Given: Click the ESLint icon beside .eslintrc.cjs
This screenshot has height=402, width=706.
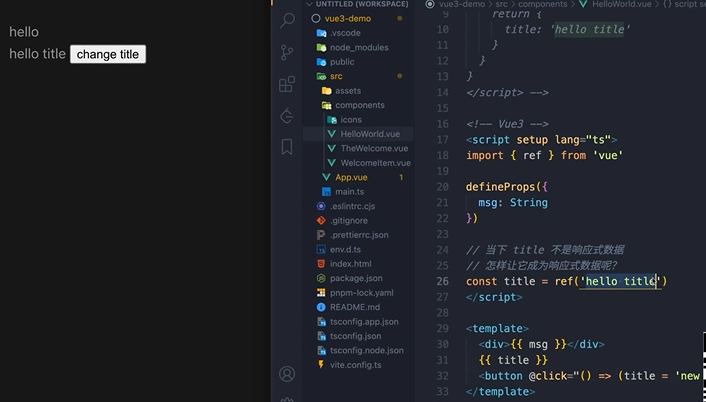Looking at the screenshot, I should coord(321,206).
